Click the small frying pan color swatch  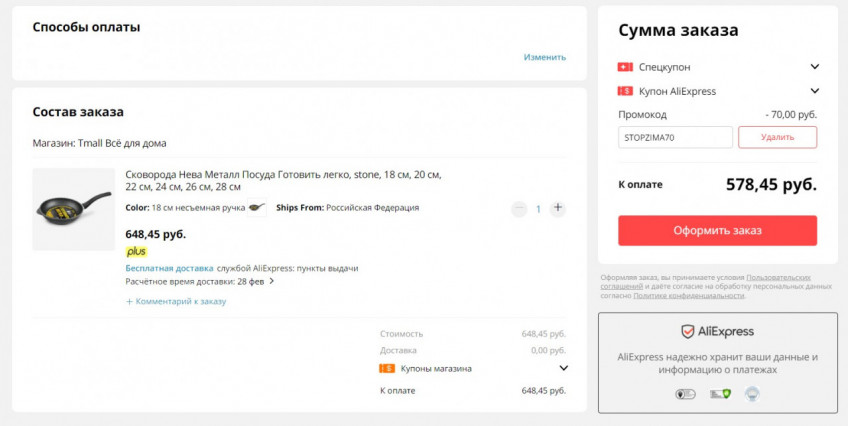pyautogui.click(x=258, y=208)
